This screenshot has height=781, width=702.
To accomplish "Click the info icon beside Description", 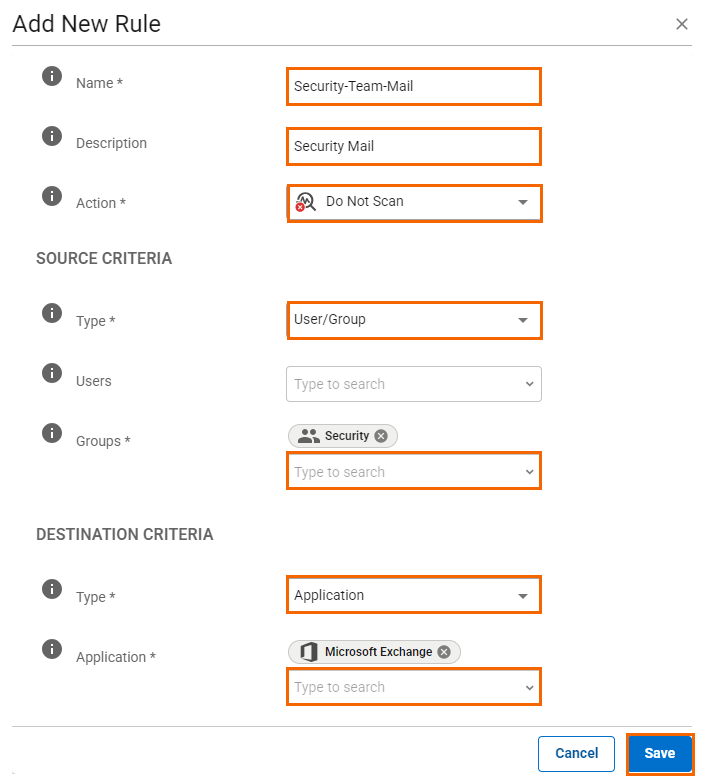I will tap(52, 136).
